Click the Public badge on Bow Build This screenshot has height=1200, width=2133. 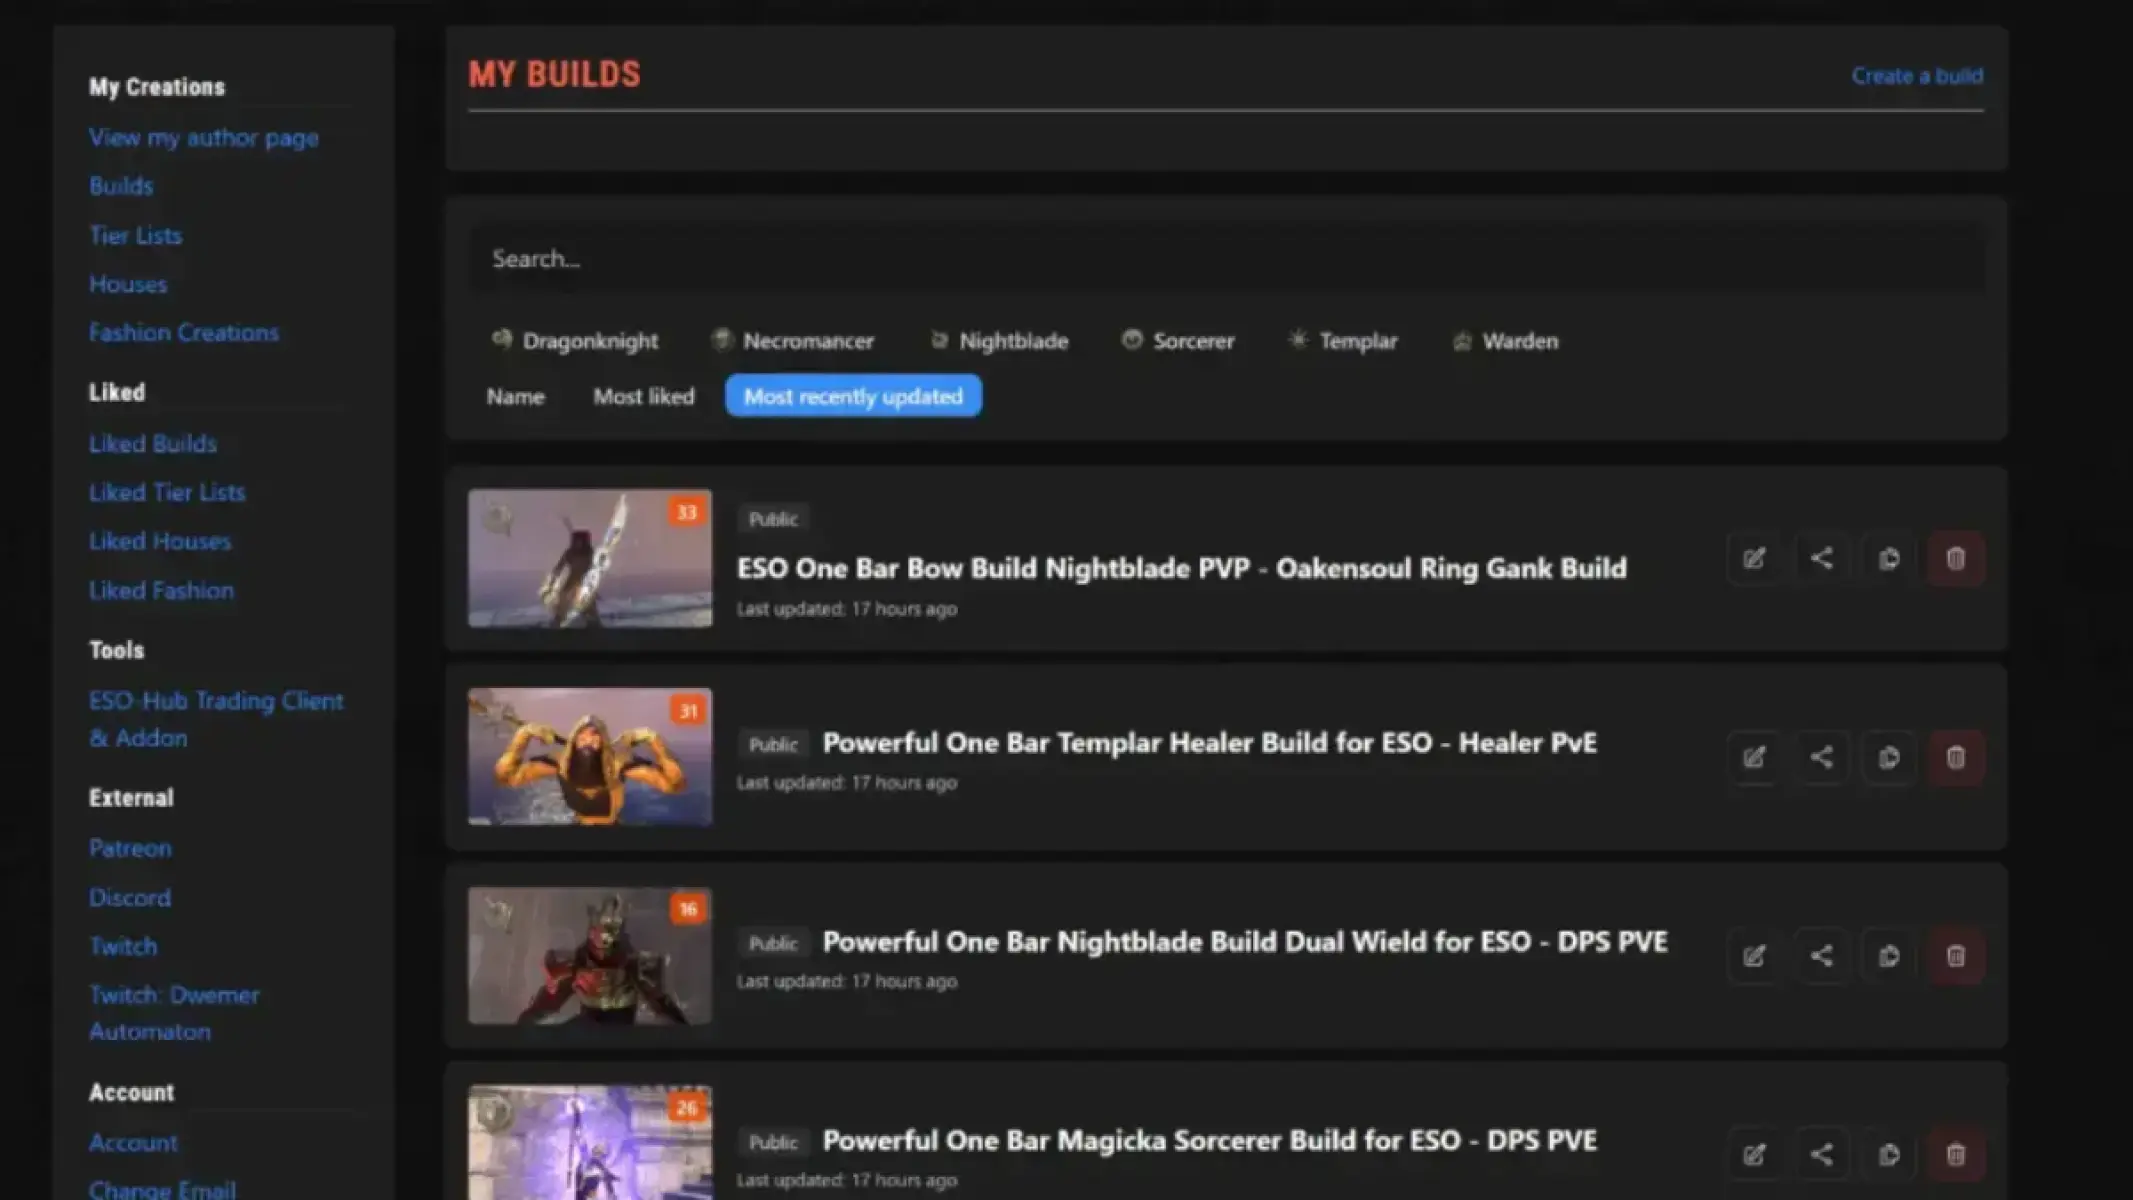tap(773, 519)
